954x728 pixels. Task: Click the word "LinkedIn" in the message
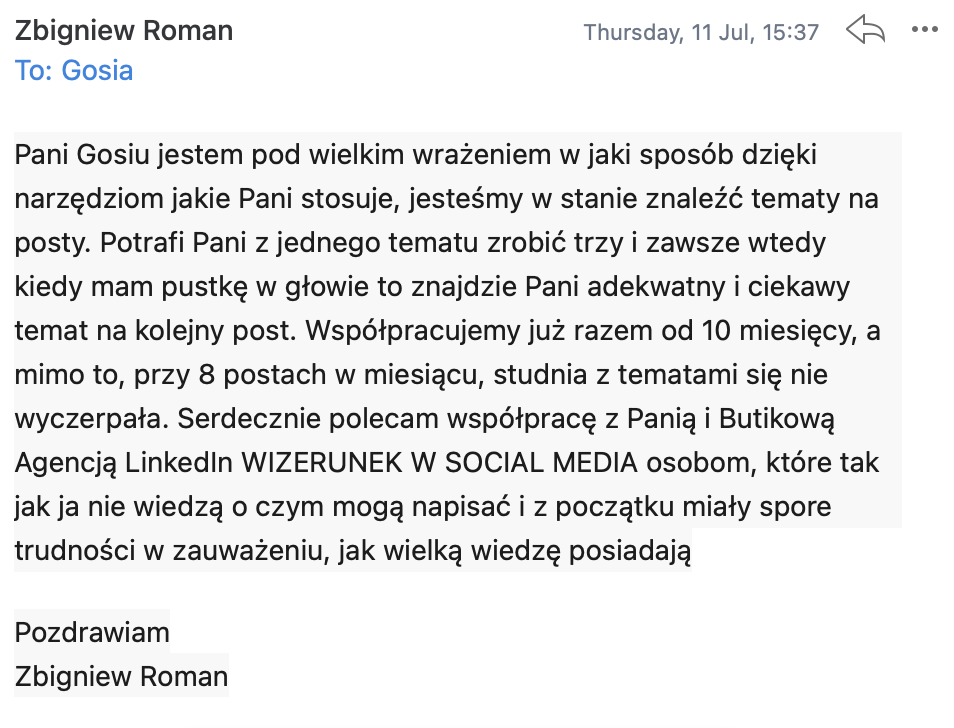click(186, 464)
